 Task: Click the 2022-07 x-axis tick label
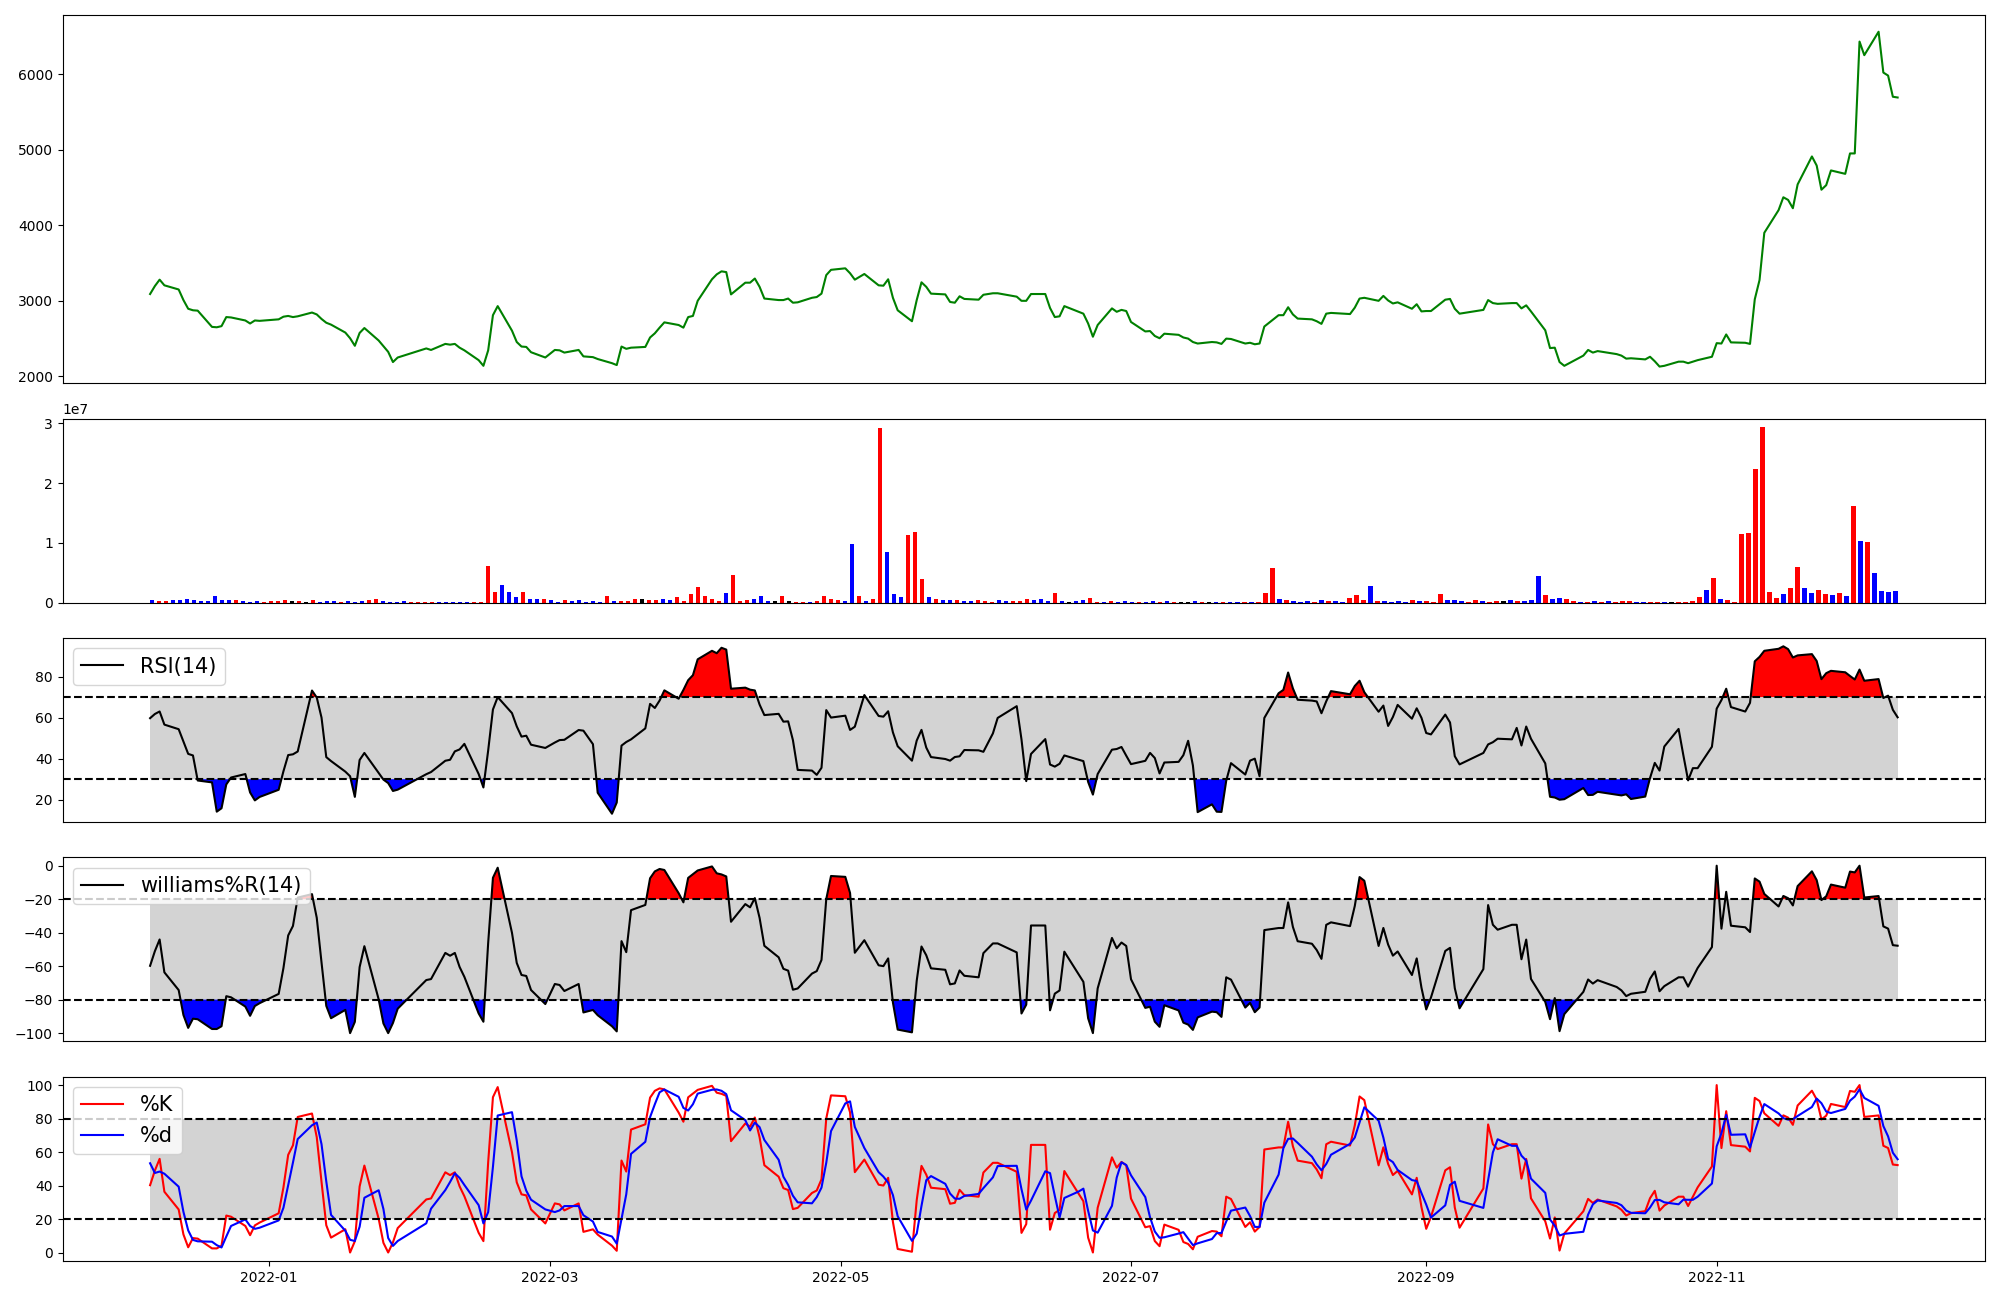coord(1130,1277)
